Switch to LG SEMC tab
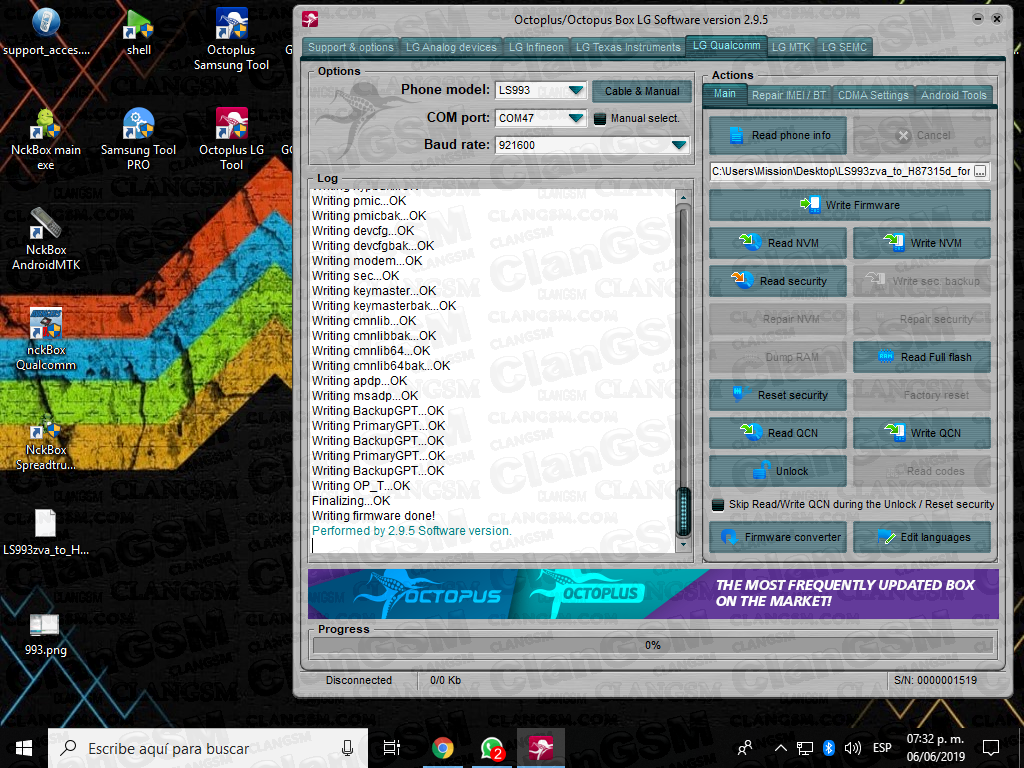1024x768 pixels. (x=844, y=47)
